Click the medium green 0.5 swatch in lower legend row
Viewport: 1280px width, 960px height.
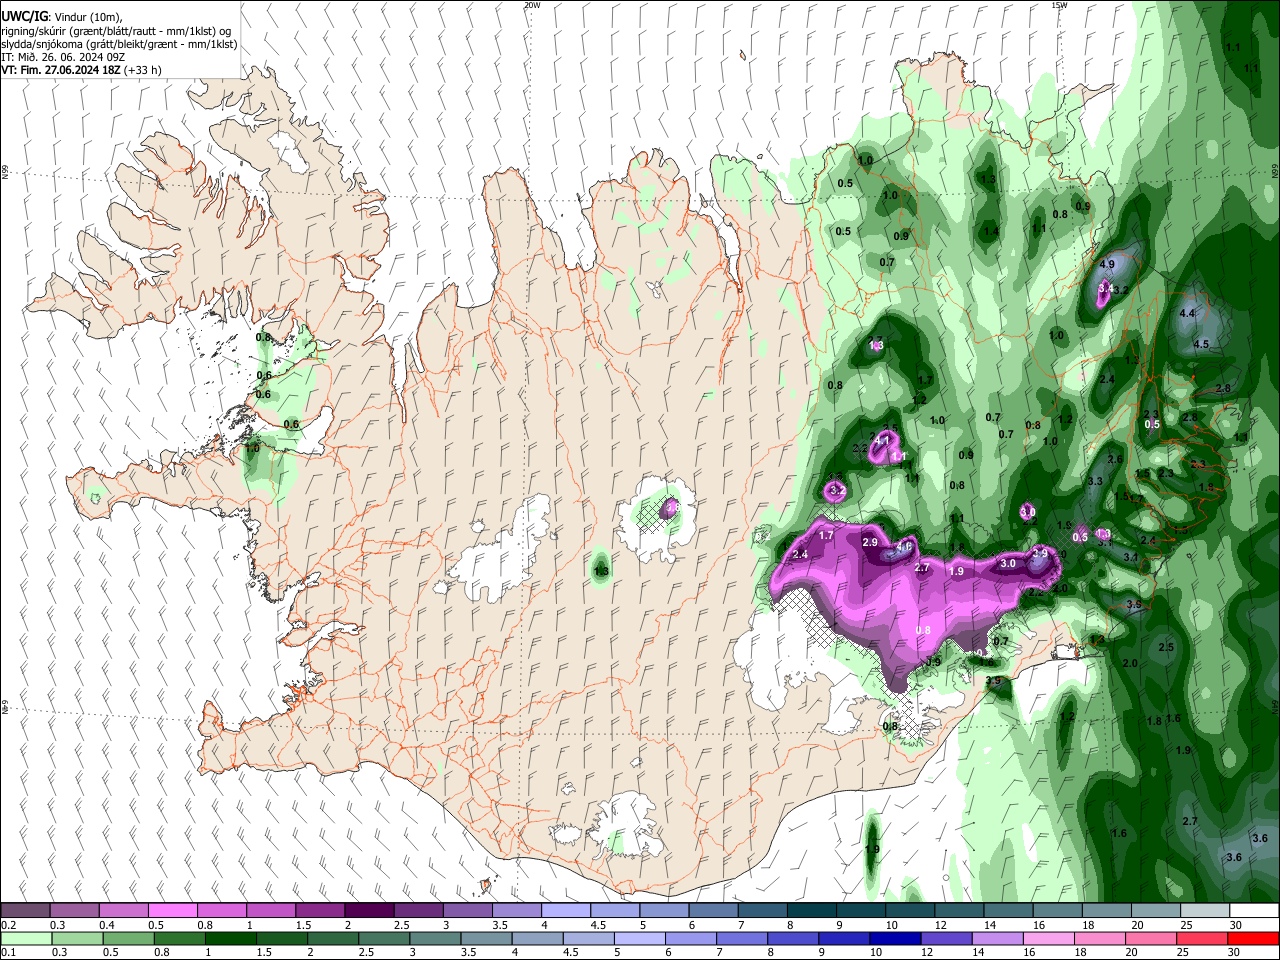(128, 939)
